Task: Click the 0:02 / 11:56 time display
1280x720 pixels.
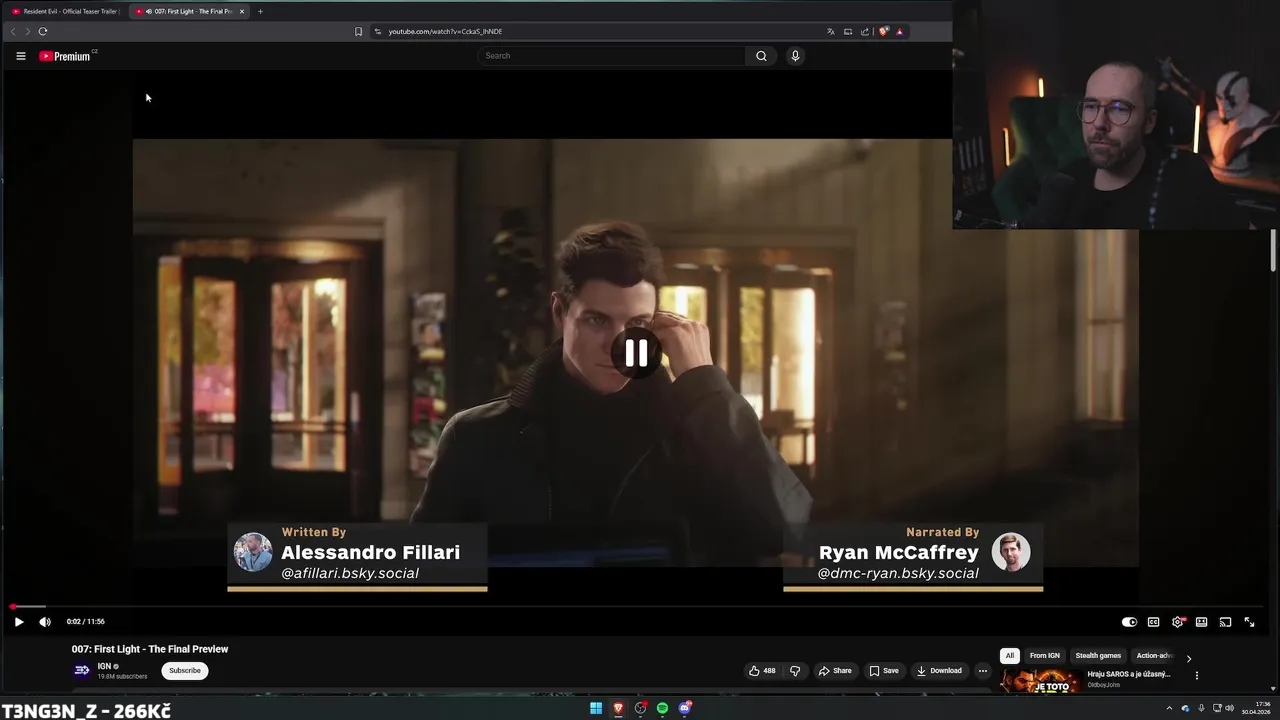Action: tap(86, 622)
